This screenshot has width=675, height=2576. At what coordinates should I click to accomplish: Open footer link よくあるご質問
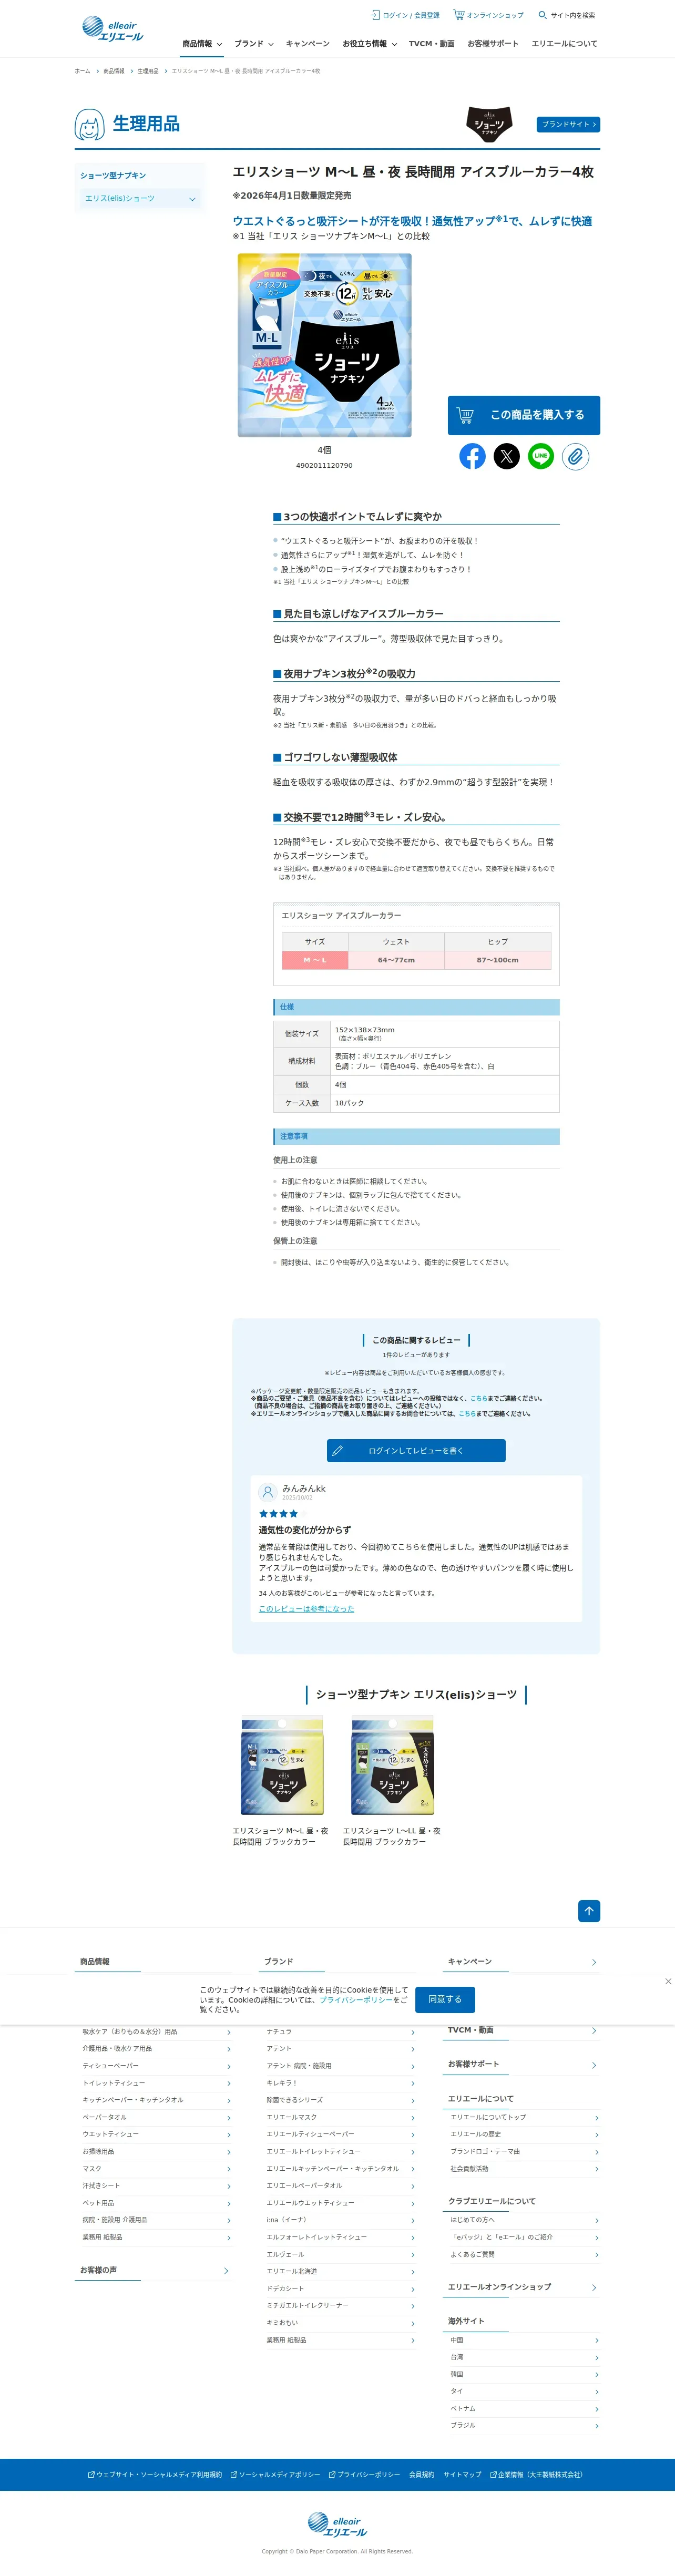[x=473, y=2254]
